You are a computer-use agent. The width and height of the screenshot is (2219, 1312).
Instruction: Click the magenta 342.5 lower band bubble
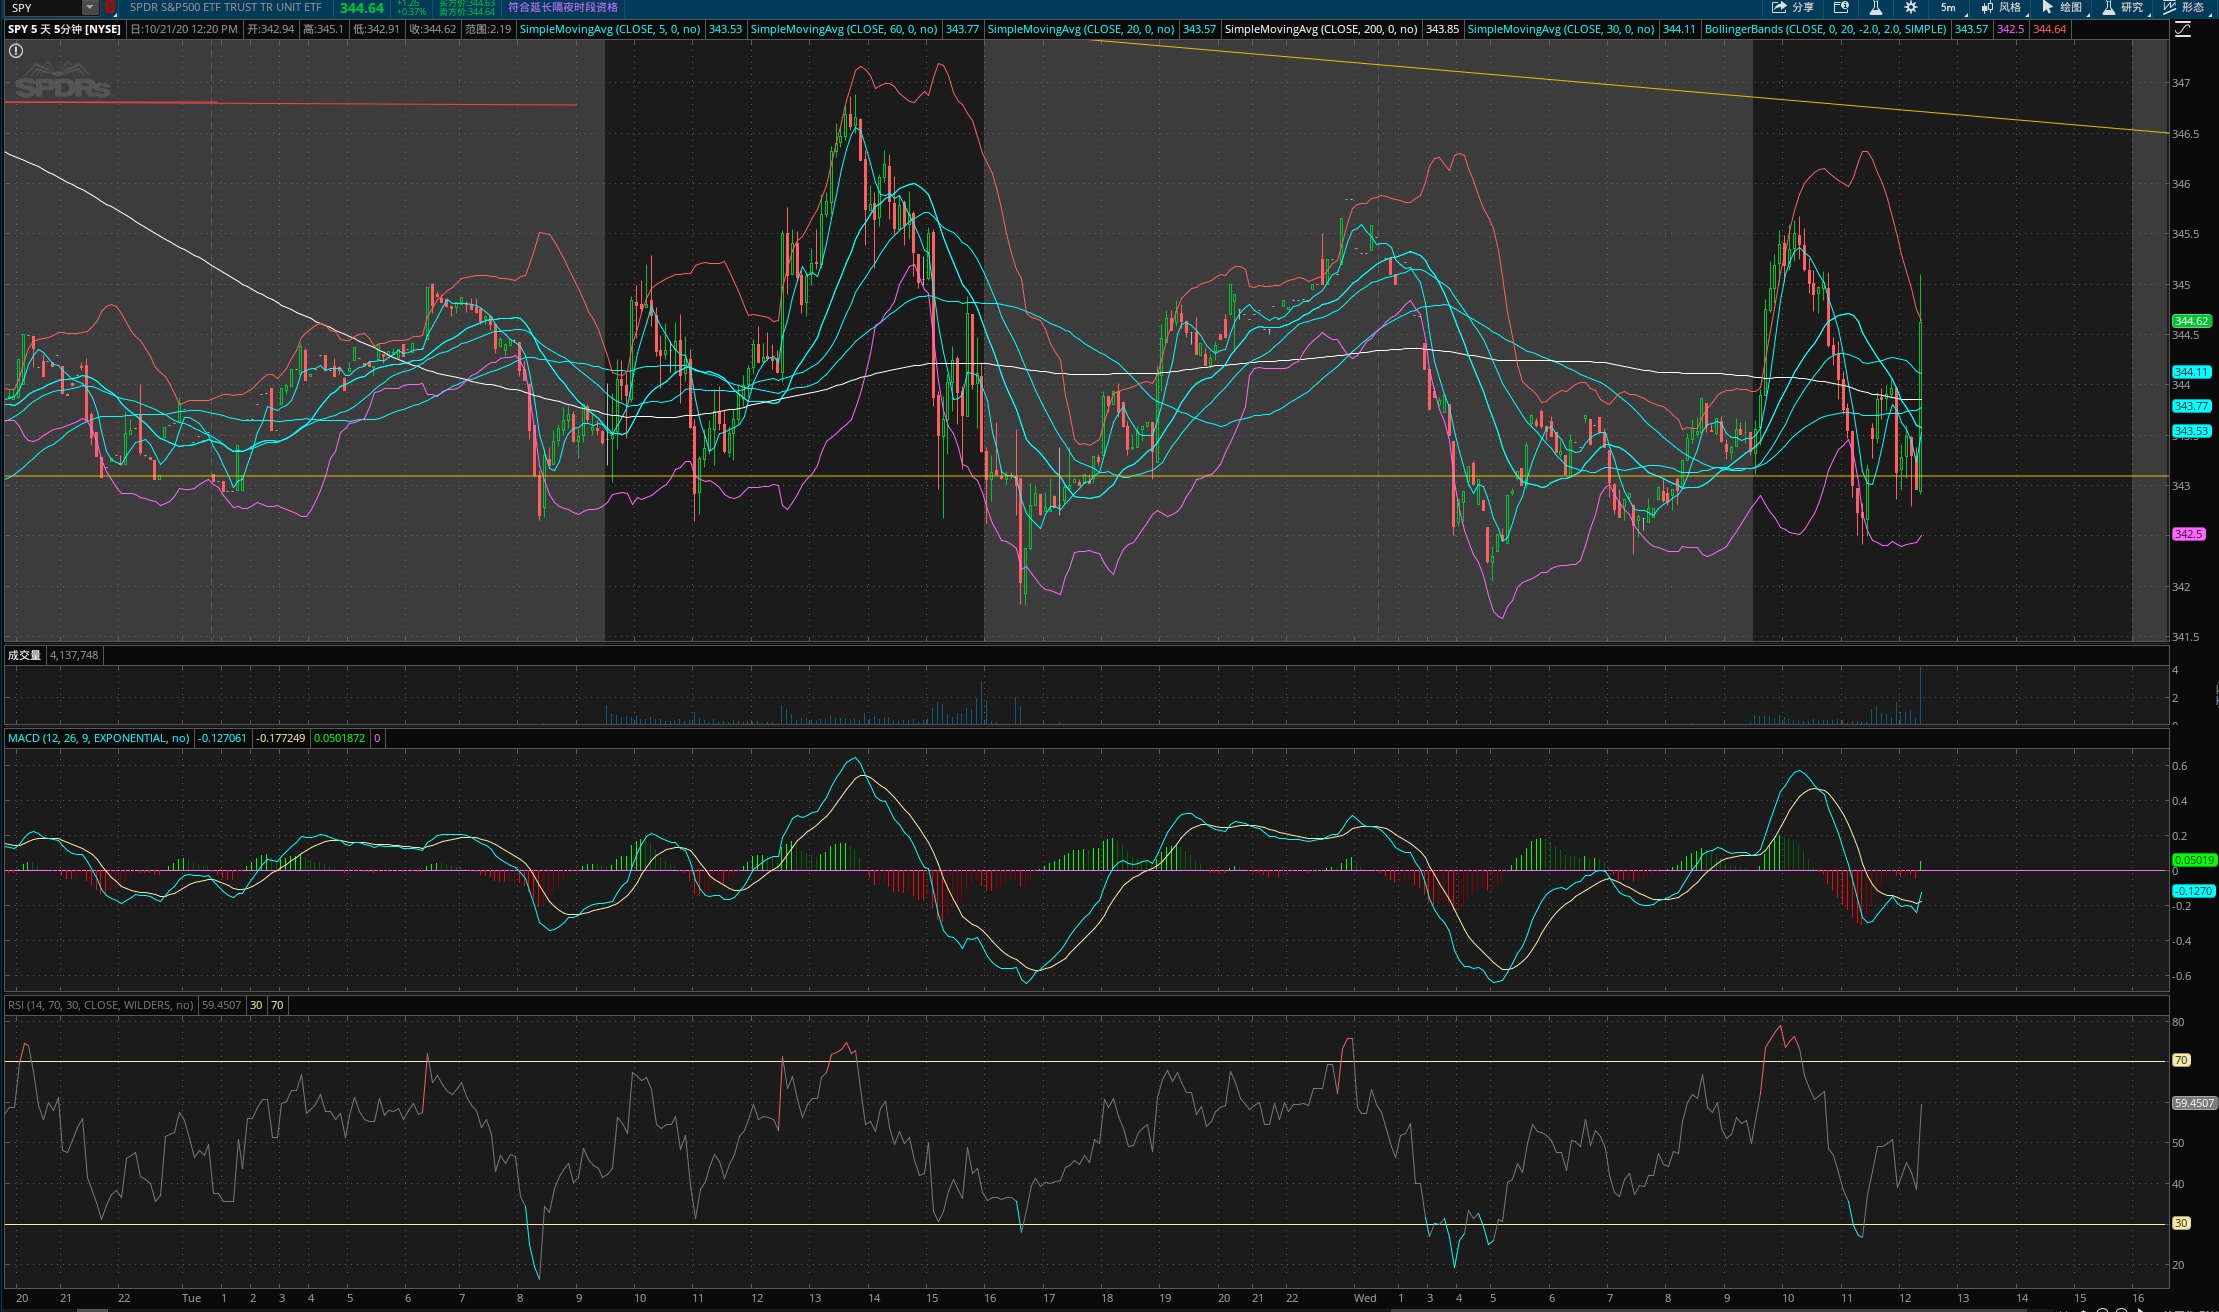coord(2188,534)
